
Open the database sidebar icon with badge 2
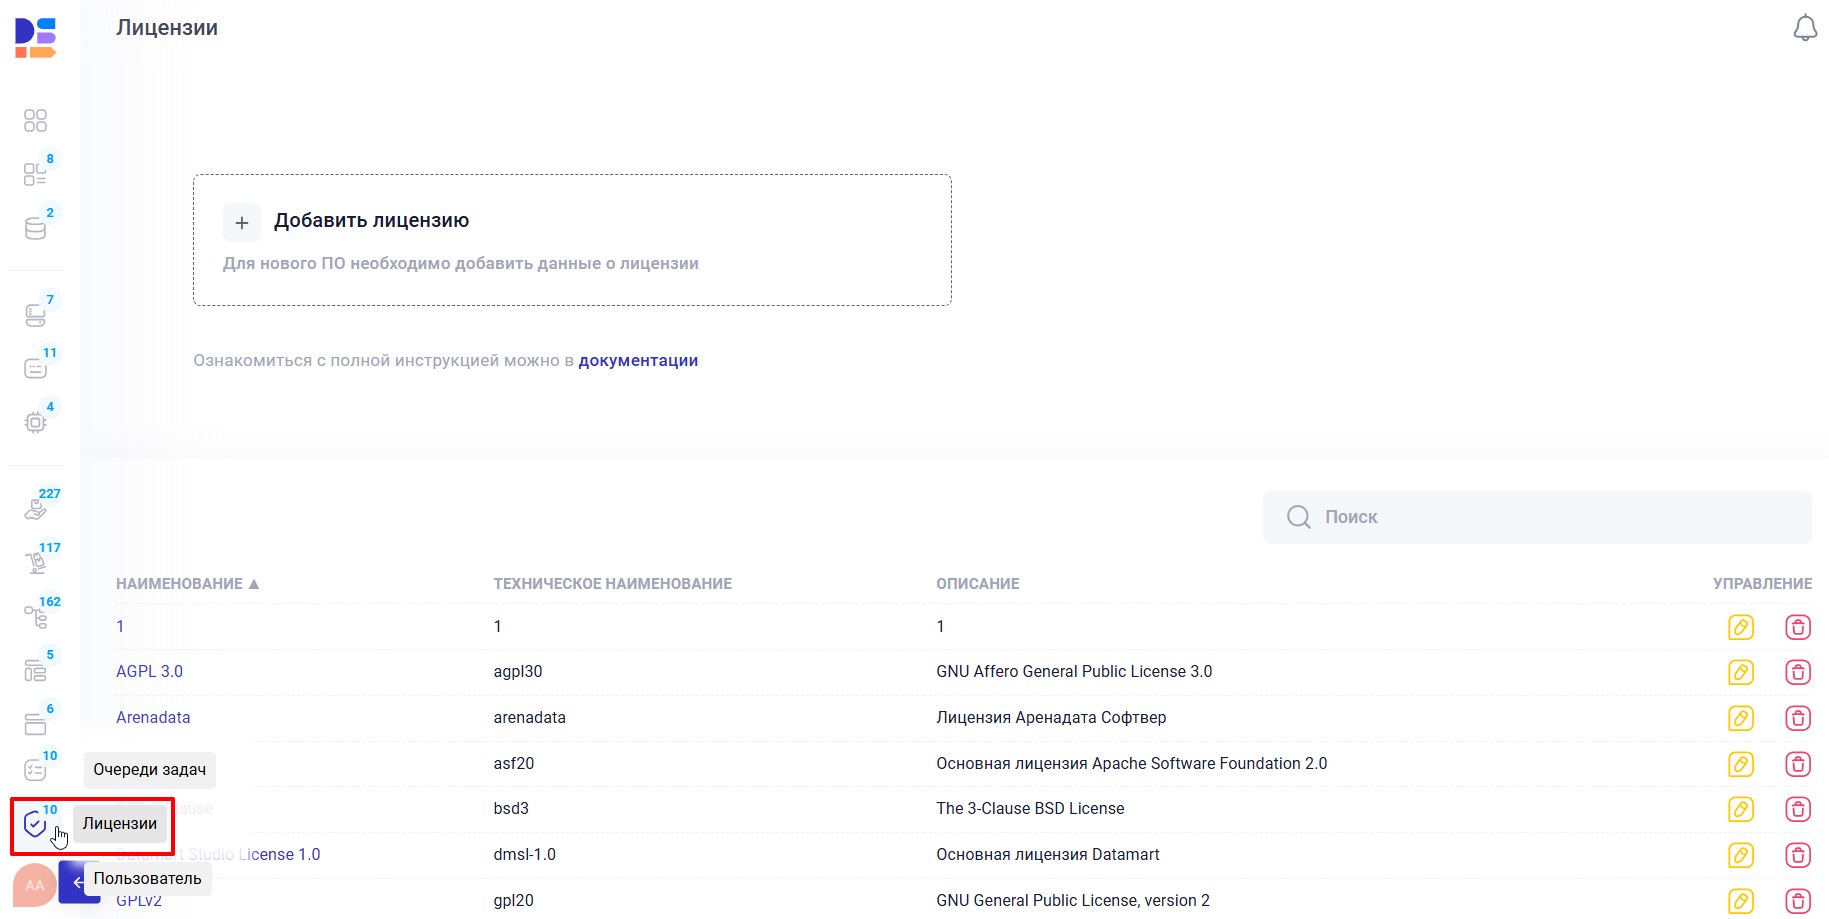[35, 229]
